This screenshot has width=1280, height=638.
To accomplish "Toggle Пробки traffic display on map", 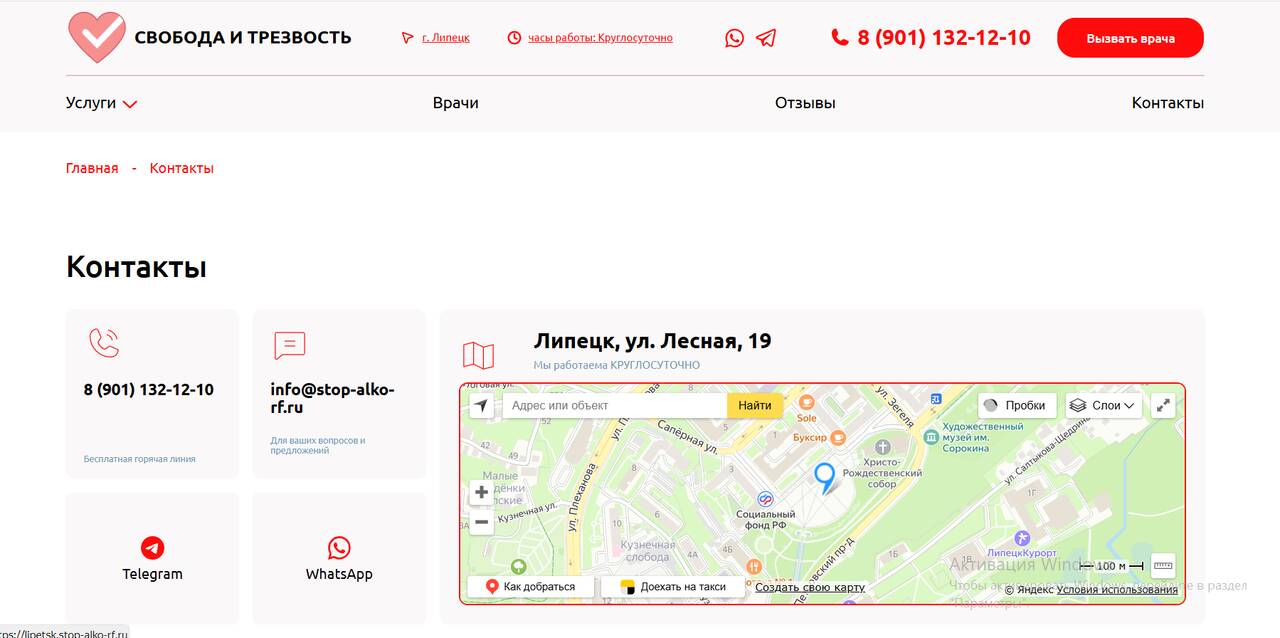I will 1016,405.
